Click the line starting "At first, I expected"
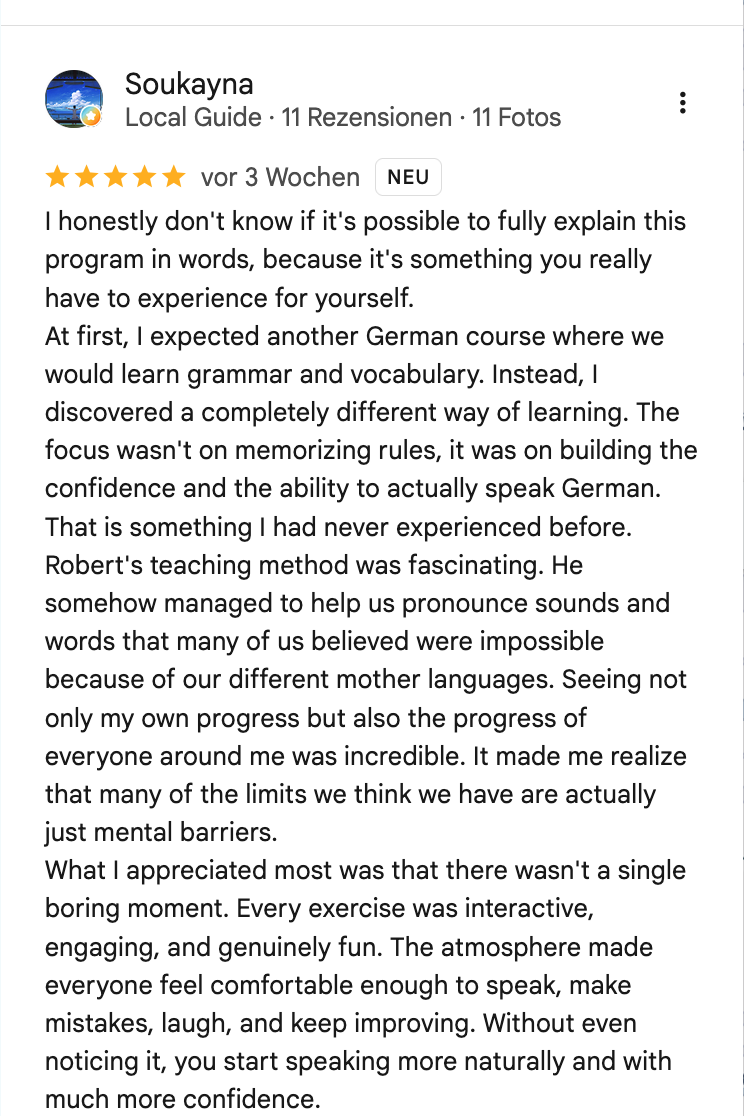The image size is (744, 1116). point(355,336)
